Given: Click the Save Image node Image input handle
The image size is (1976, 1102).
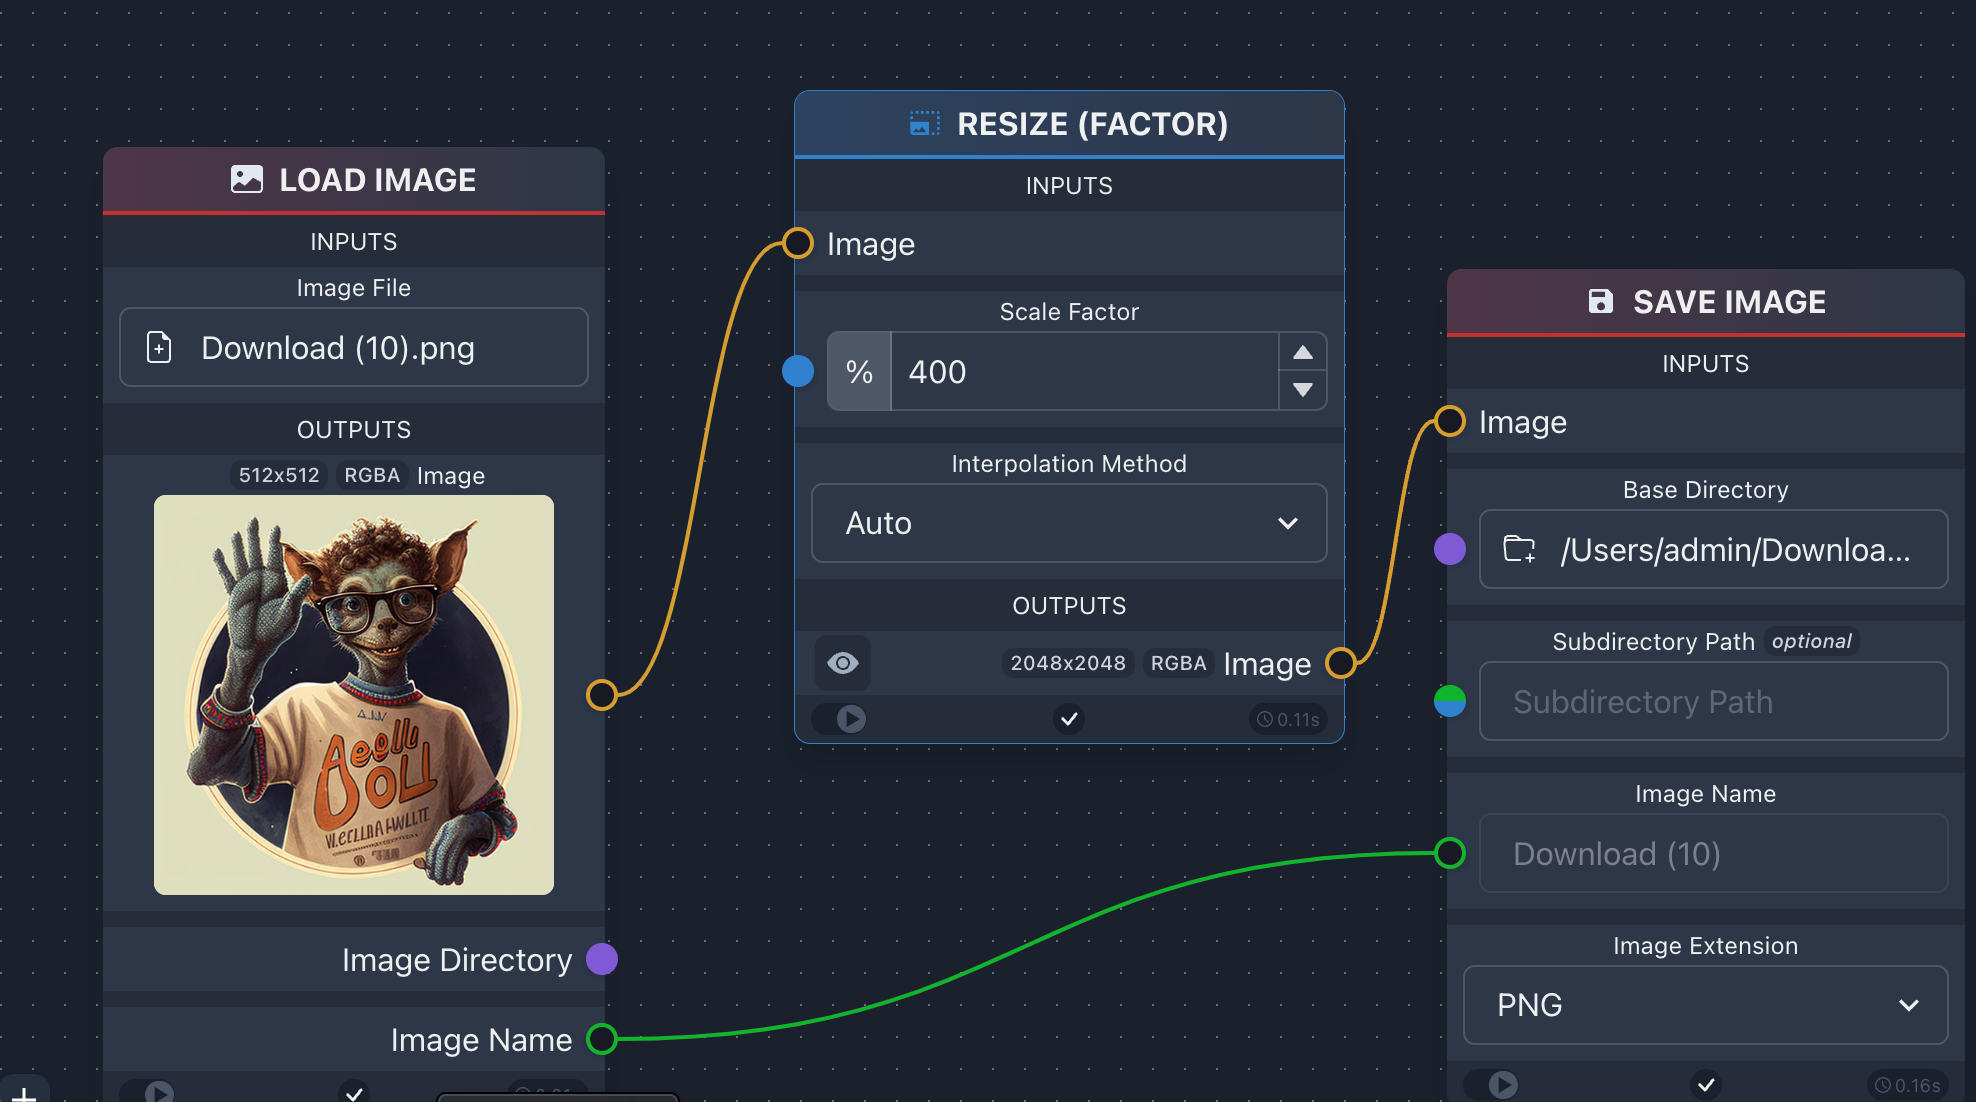Looking at the screenshot, I should coord(1450,421).
